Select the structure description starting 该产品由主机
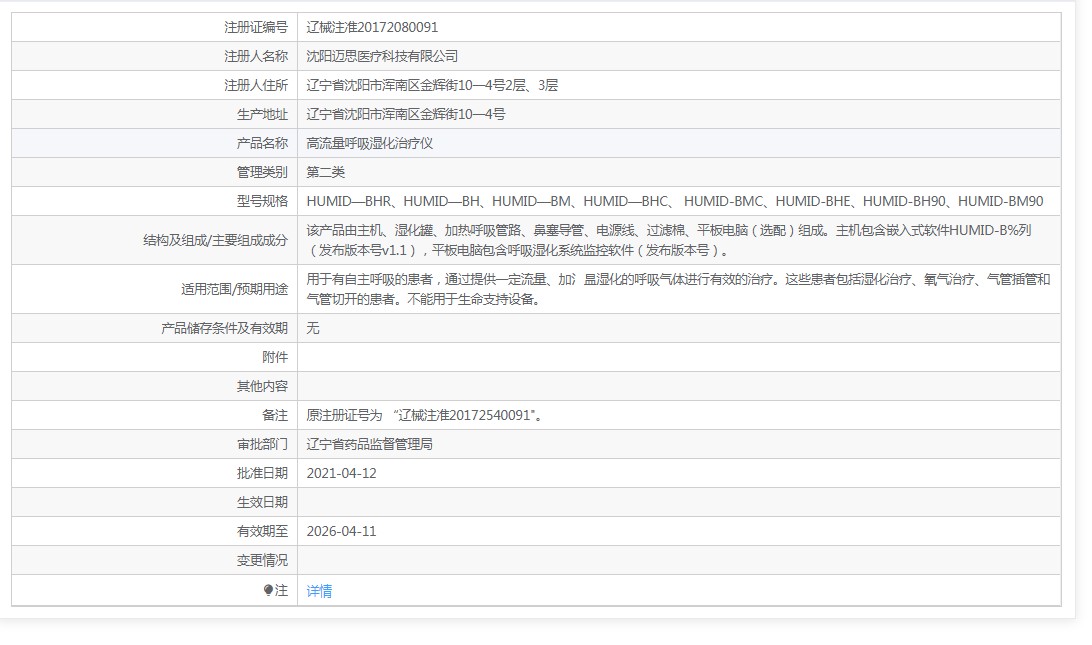1092x645 pixels. point(669,240)
